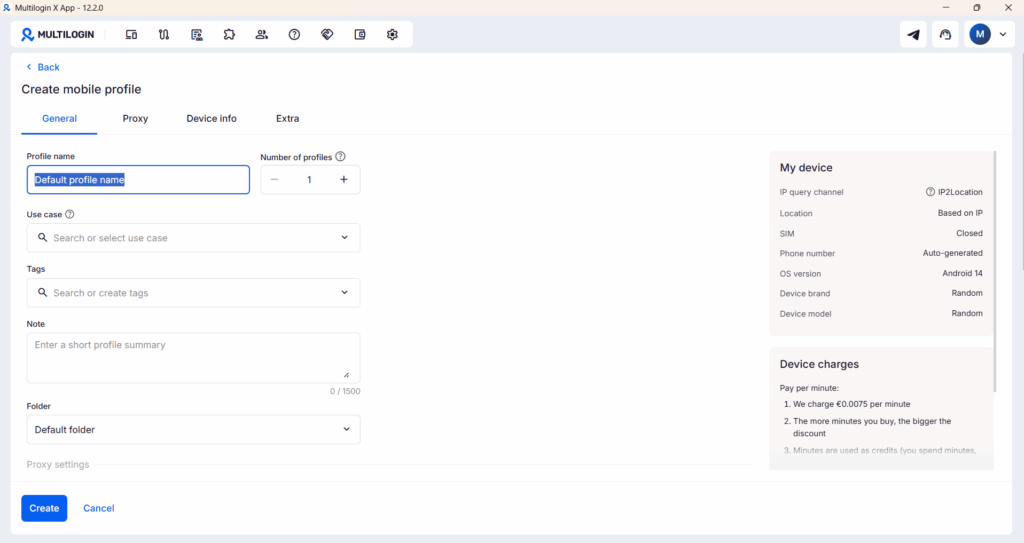Click the Note text area
Screen dimensions: 1024x543
pyautogui.click(x=192, y=357)
